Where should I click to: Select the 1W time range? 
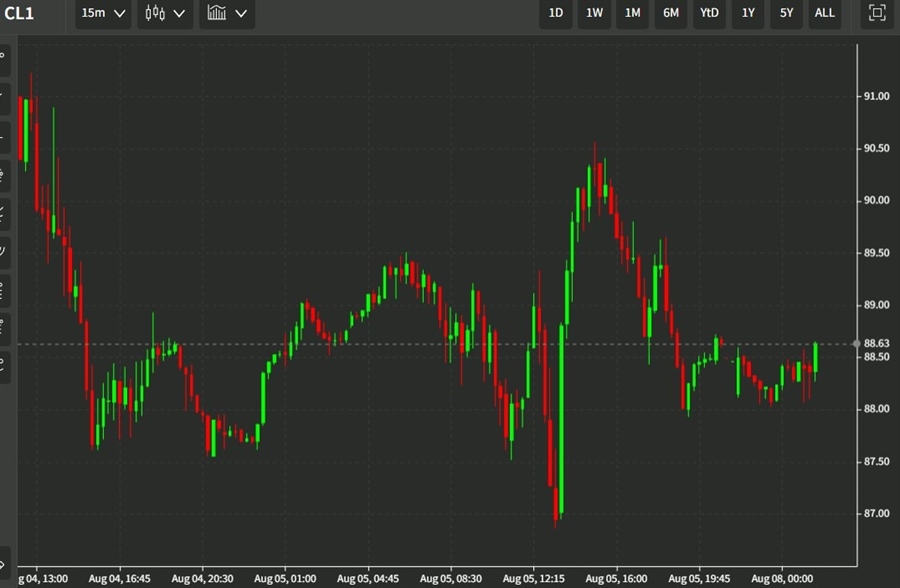(594, 13)
